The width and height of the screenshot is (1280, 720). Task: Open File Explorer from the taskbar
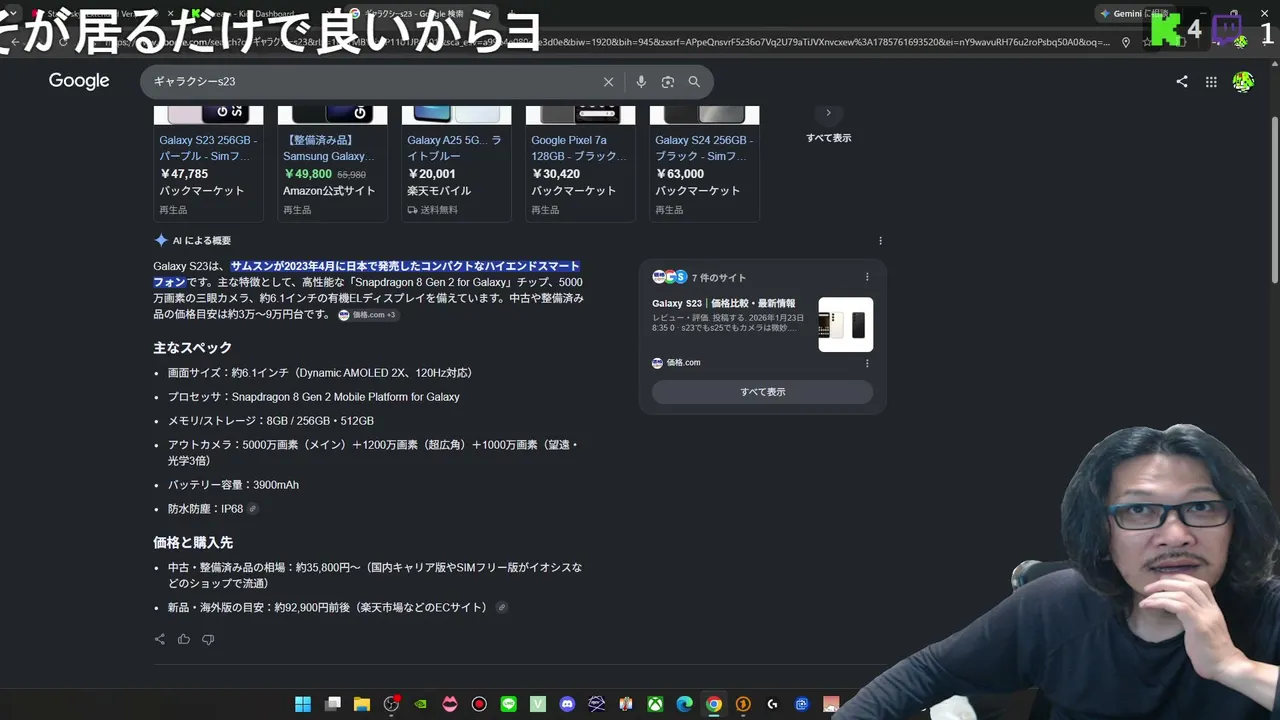(x=362, y=704)
